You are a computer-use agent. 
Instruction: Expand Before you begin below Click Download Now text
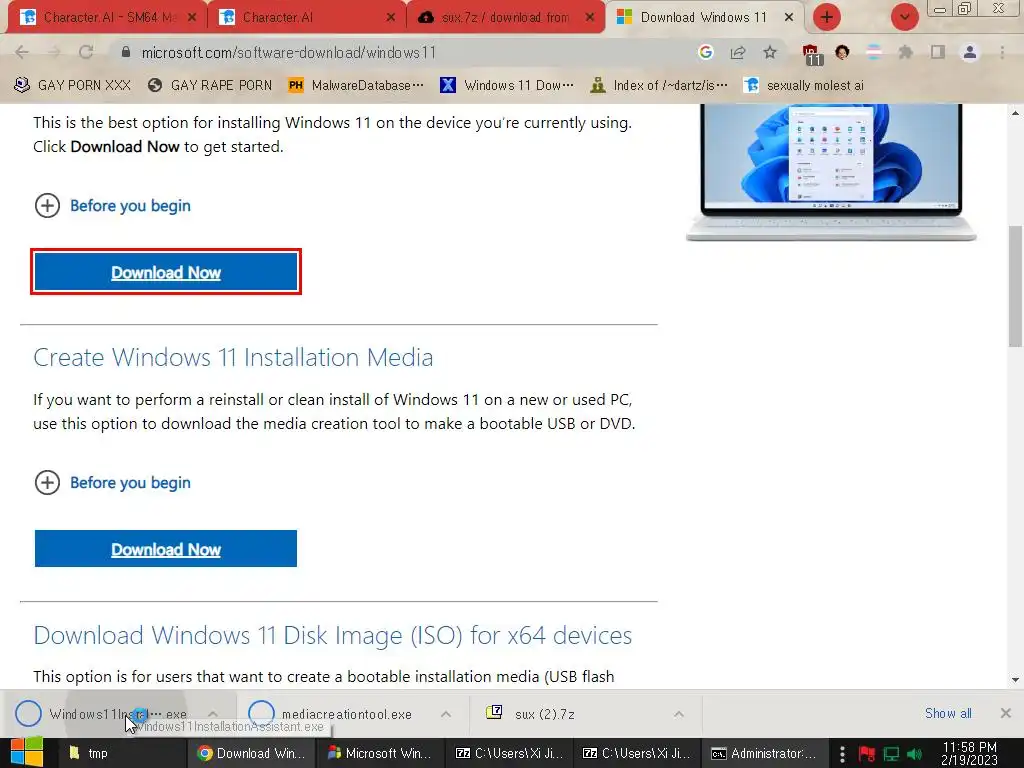click(x=112, y=206)
